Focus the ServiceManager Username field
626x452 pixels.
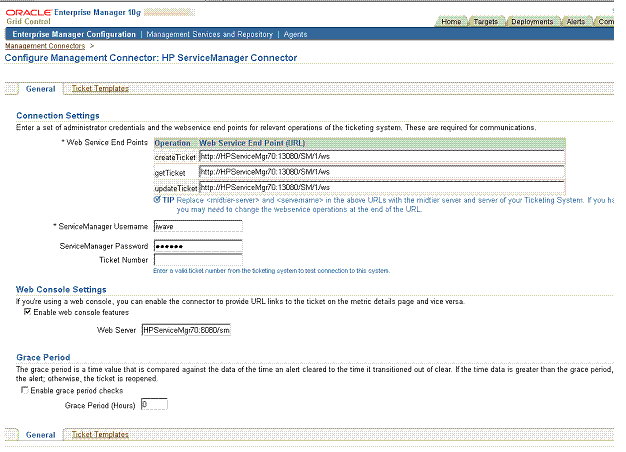pos(198,226)
